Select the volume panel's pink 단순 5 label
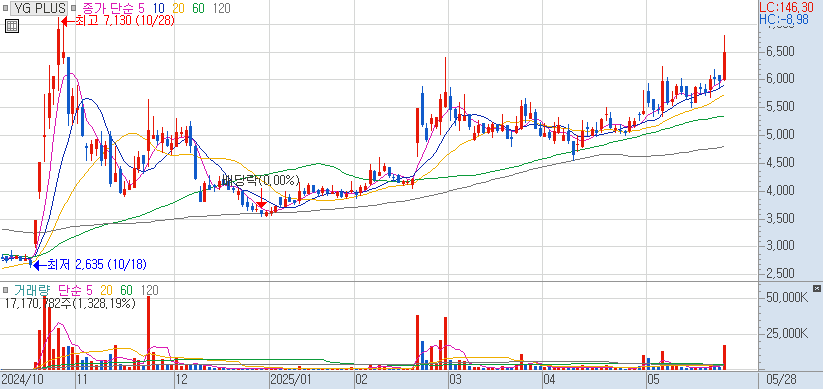This screenshot has width=823, height=389. click(75, 290)
